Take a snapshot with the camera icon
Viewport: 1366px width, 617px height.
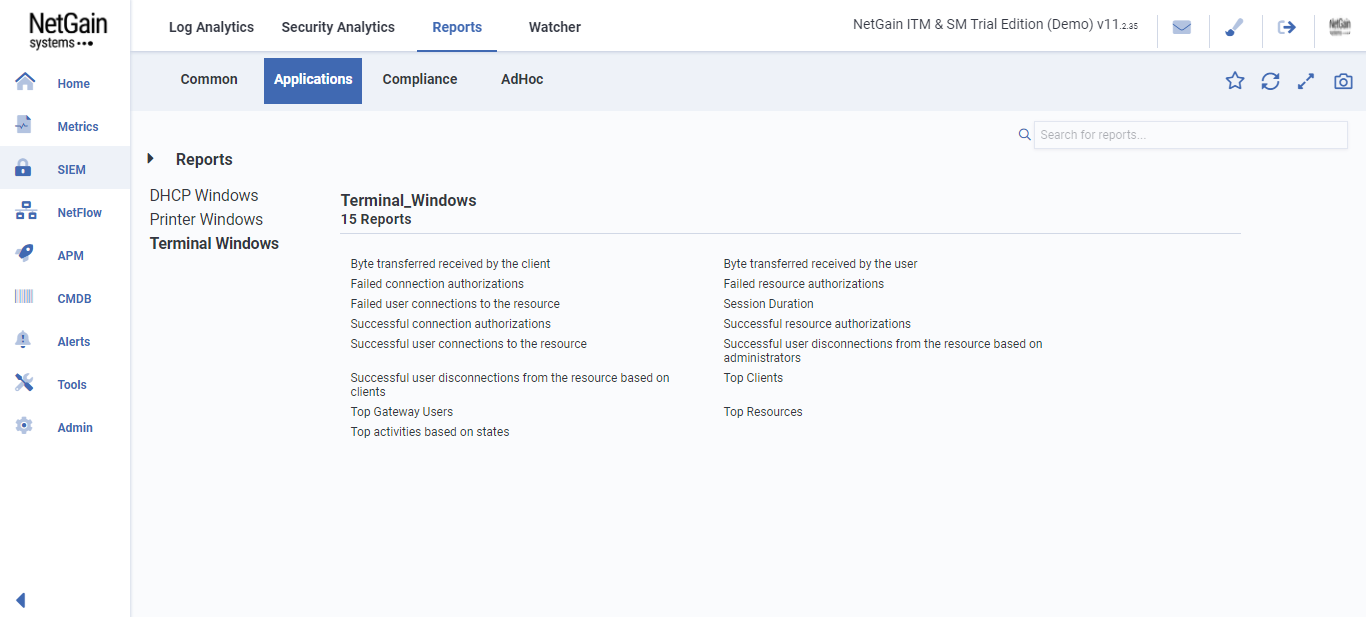[1343, 82]
